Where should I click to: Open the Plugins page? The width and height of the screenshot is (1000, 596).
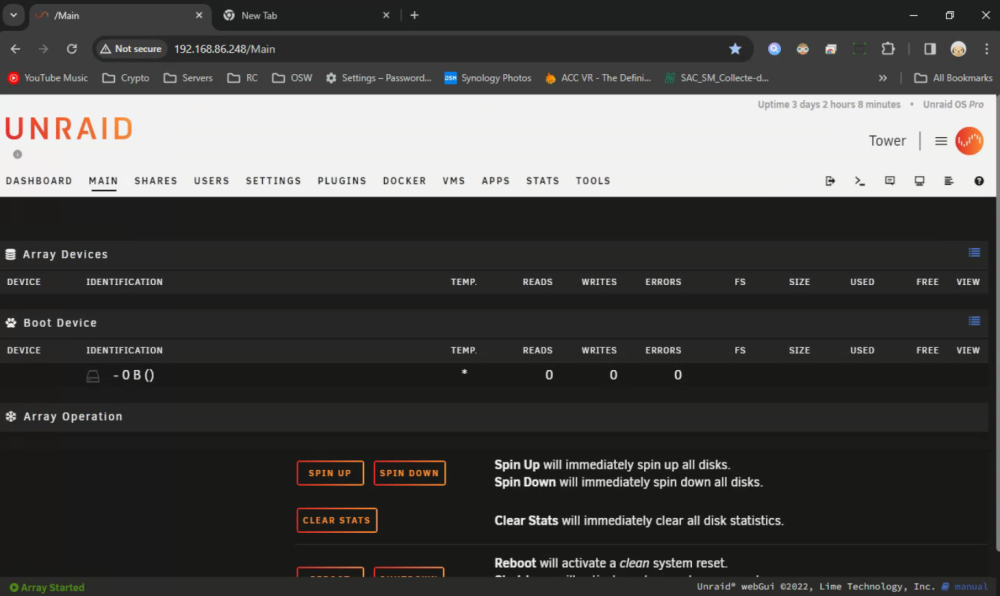(x=342, y=181)
